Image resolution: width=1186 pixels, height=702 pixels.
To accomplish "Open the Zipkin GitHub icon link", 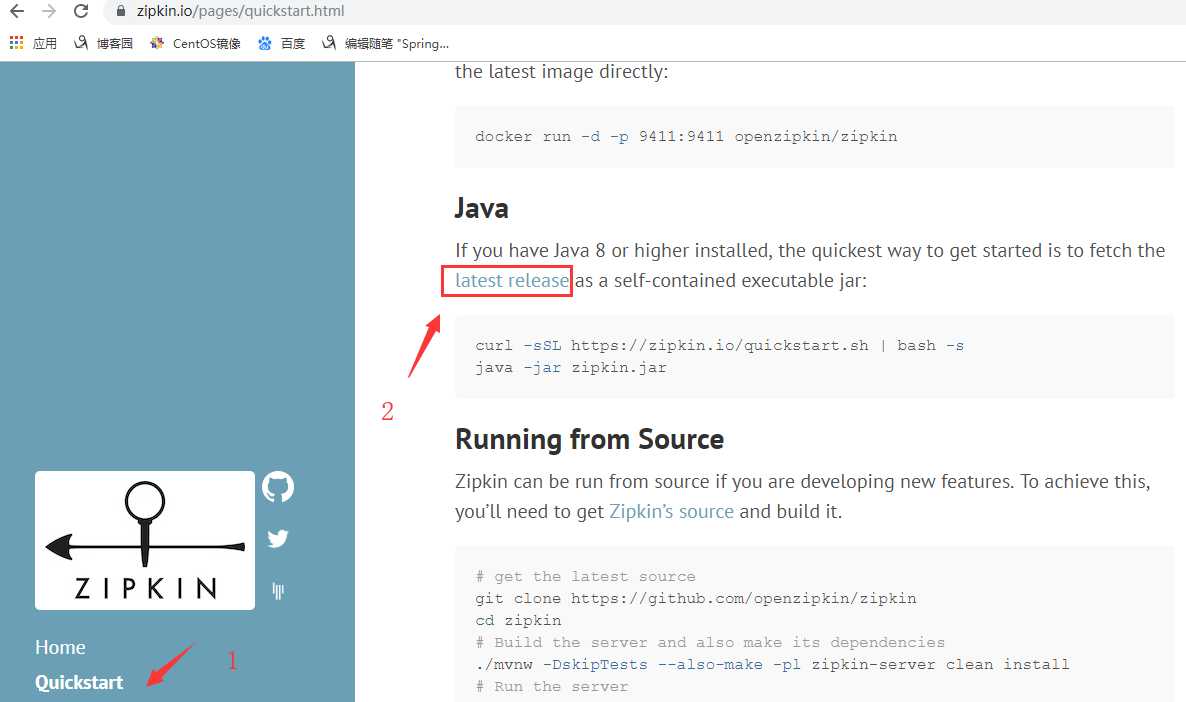I will 278,487.
